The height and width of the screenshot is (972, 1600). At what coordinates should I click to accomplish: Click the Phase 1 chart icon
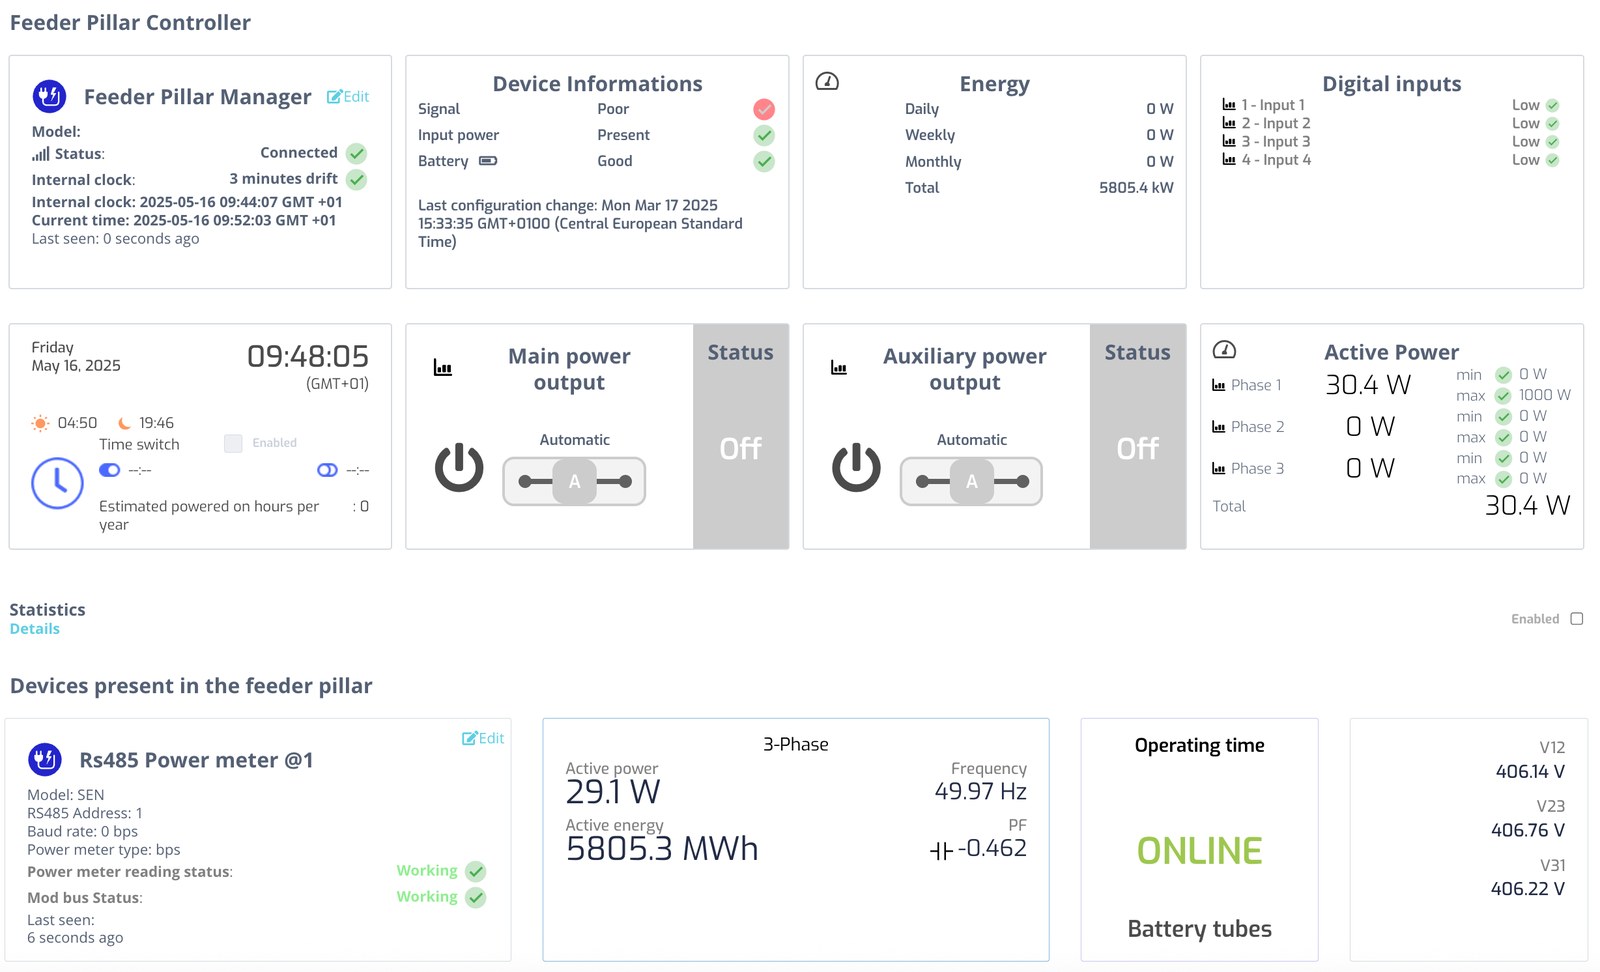coord(1219,386)
